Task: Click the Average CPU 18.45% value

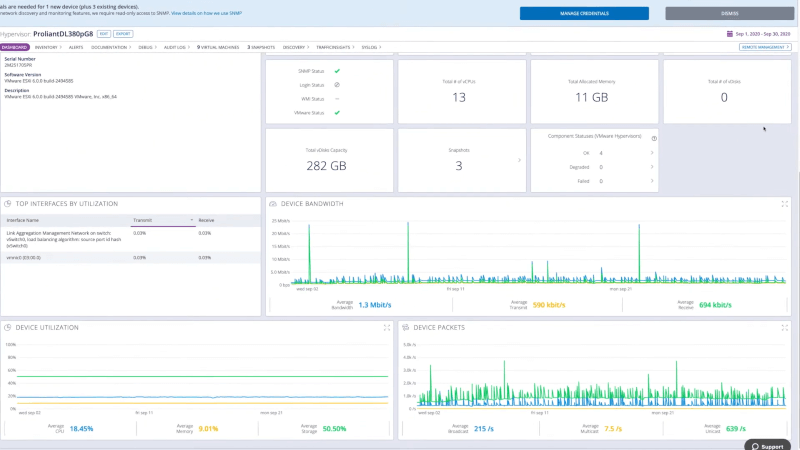Action: [82, 429]
